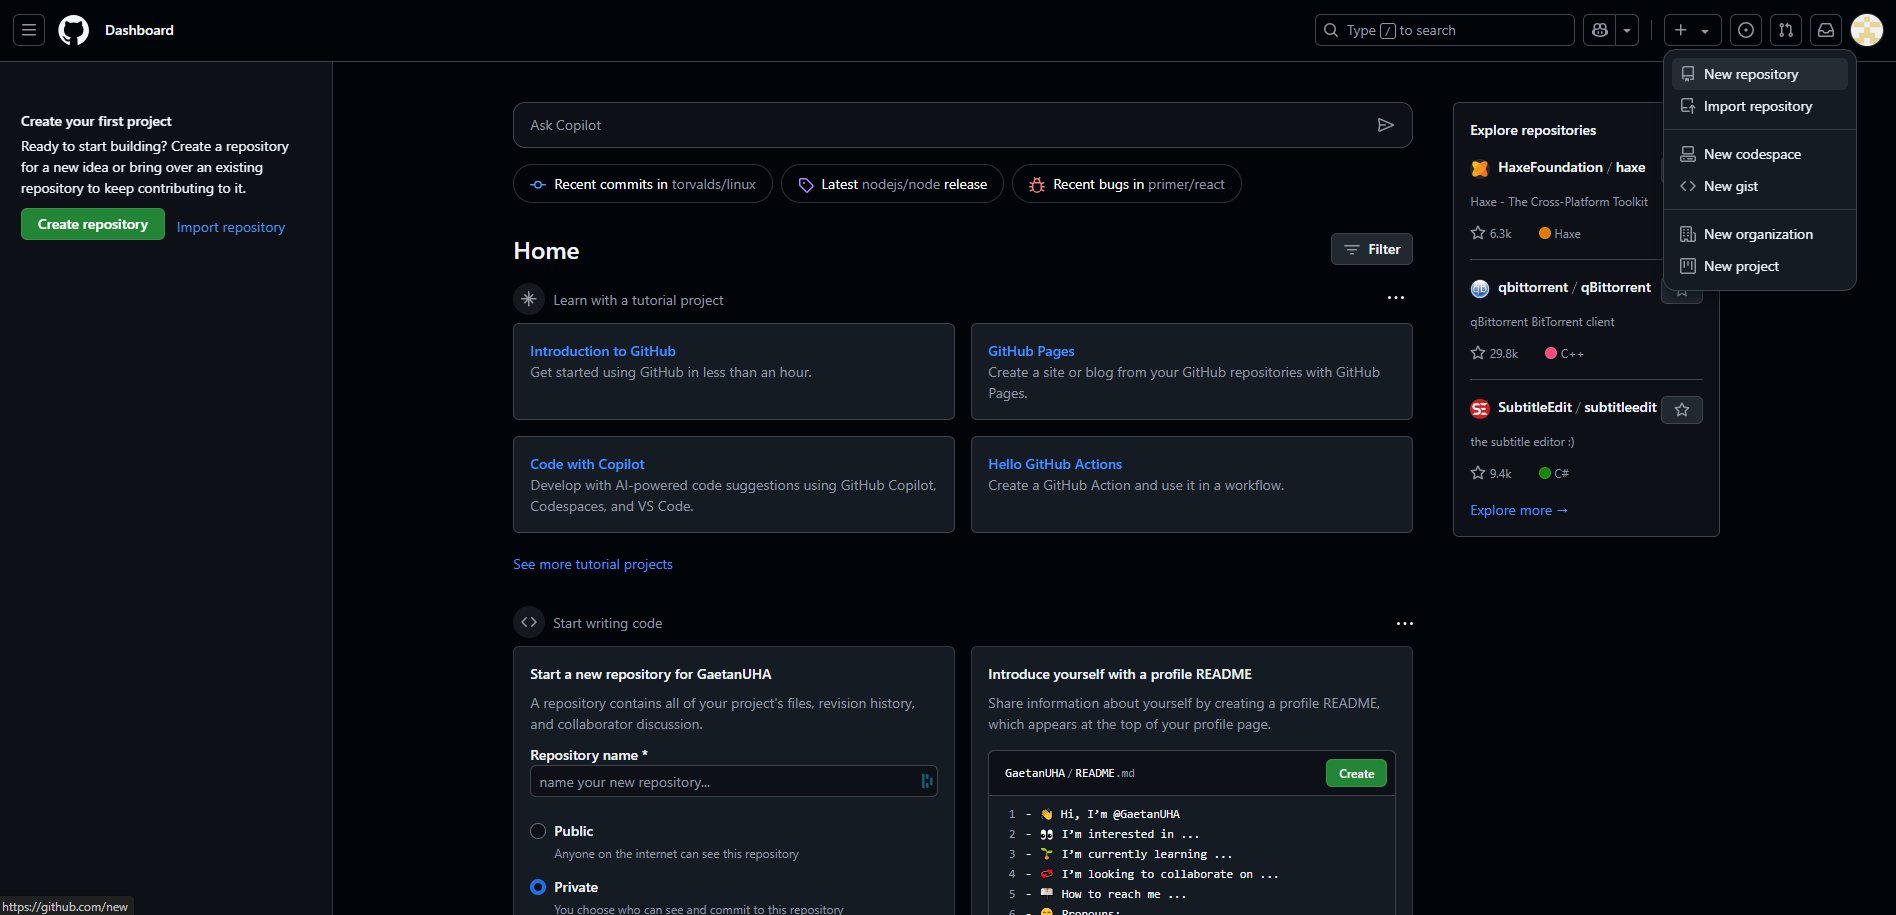Open the Notifications inbox icon
The image size is (1896, 915).
[1825, 30]
